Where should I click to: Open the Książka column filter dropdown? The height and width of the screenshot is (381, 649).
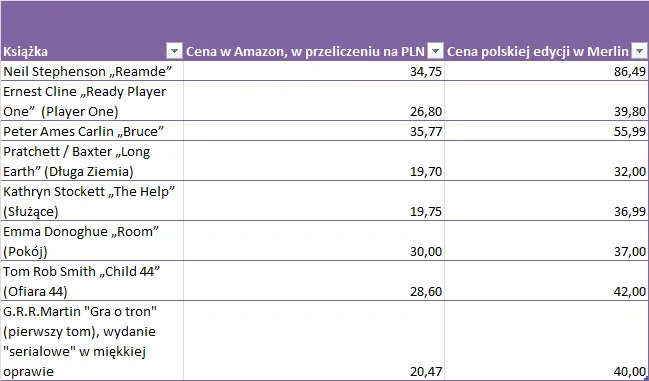174,51
